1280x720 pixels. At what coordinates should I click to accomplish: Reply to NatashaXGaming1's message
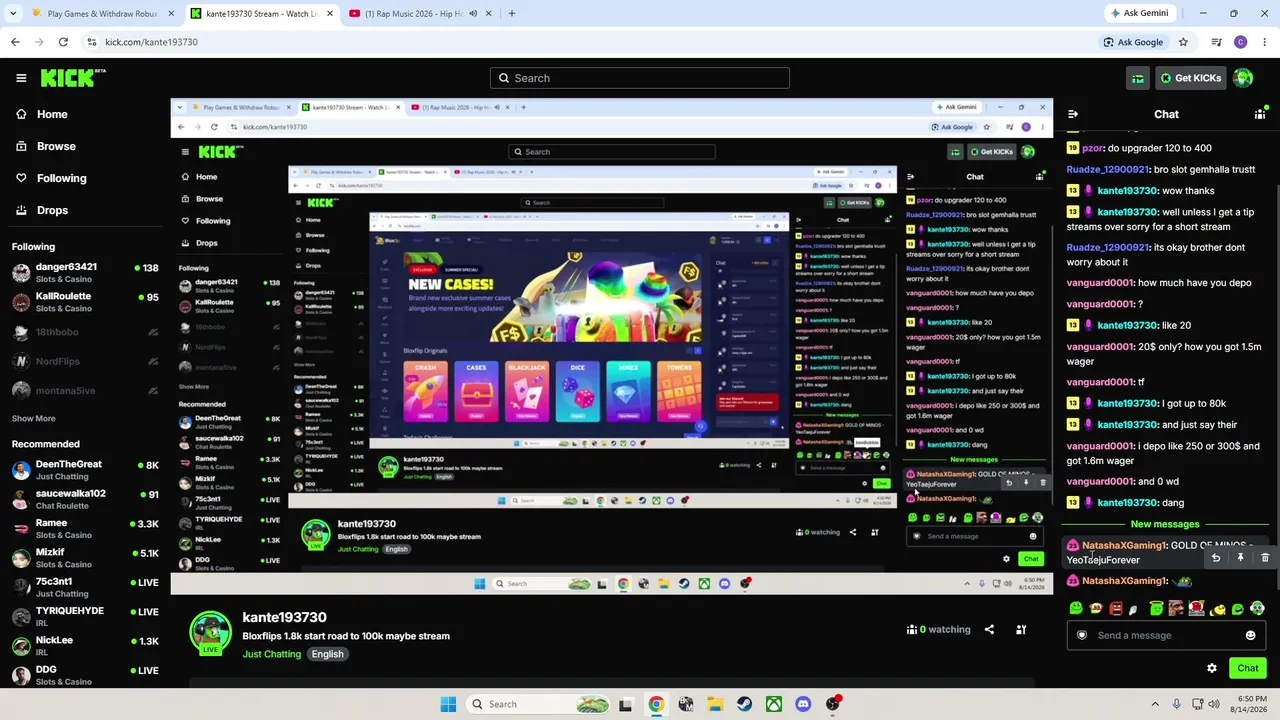point(1216,558)
